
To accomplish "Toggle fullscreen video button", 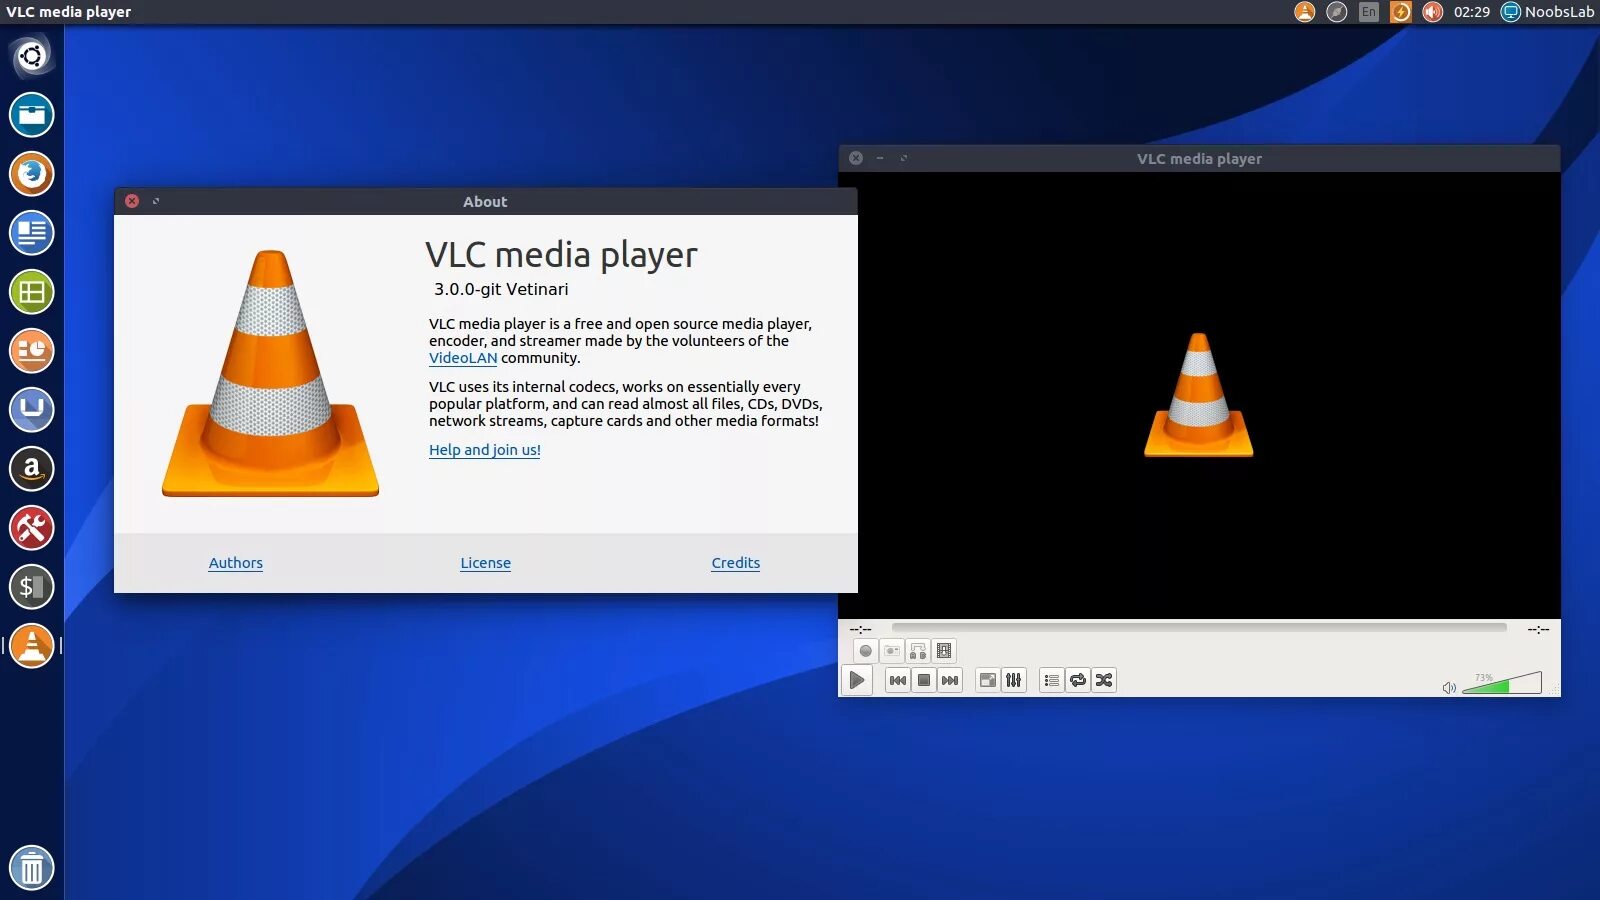I will tap(987, 680).
